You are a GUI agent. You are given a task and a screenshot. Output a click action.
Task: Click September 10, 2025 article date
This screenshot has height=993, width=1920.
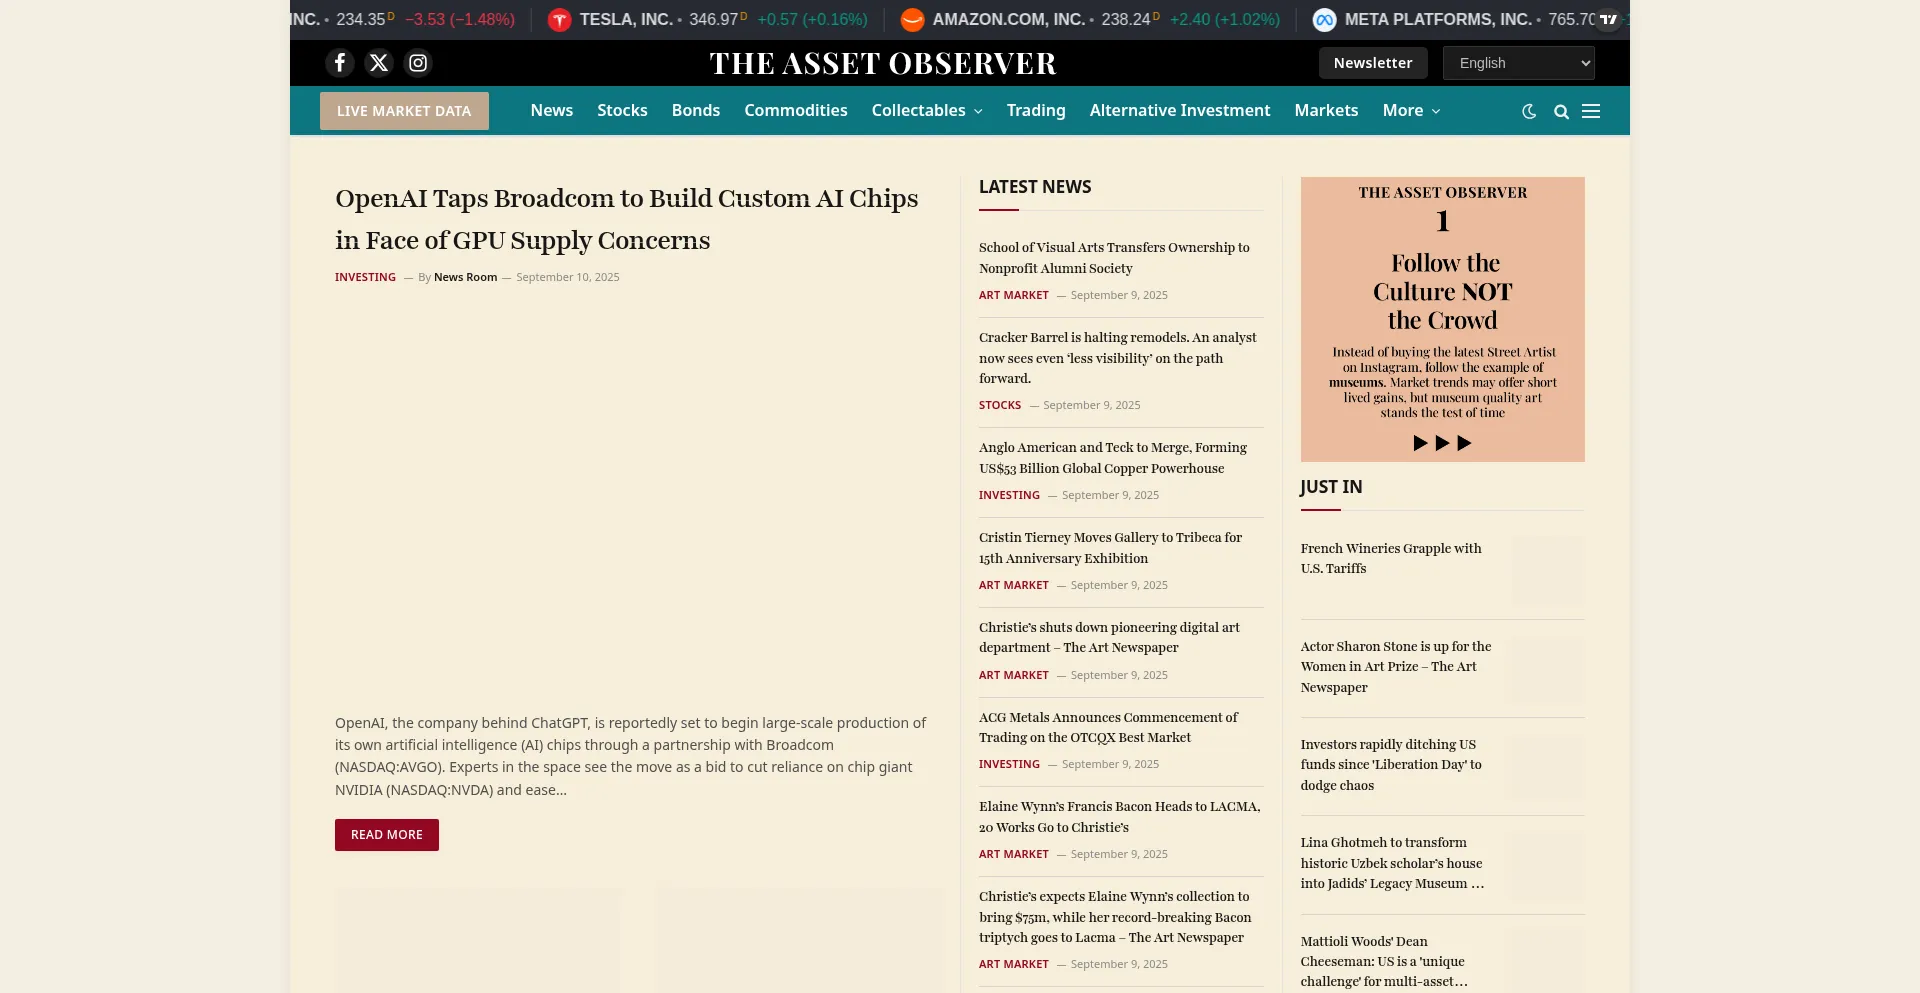(x=568, y=277)
